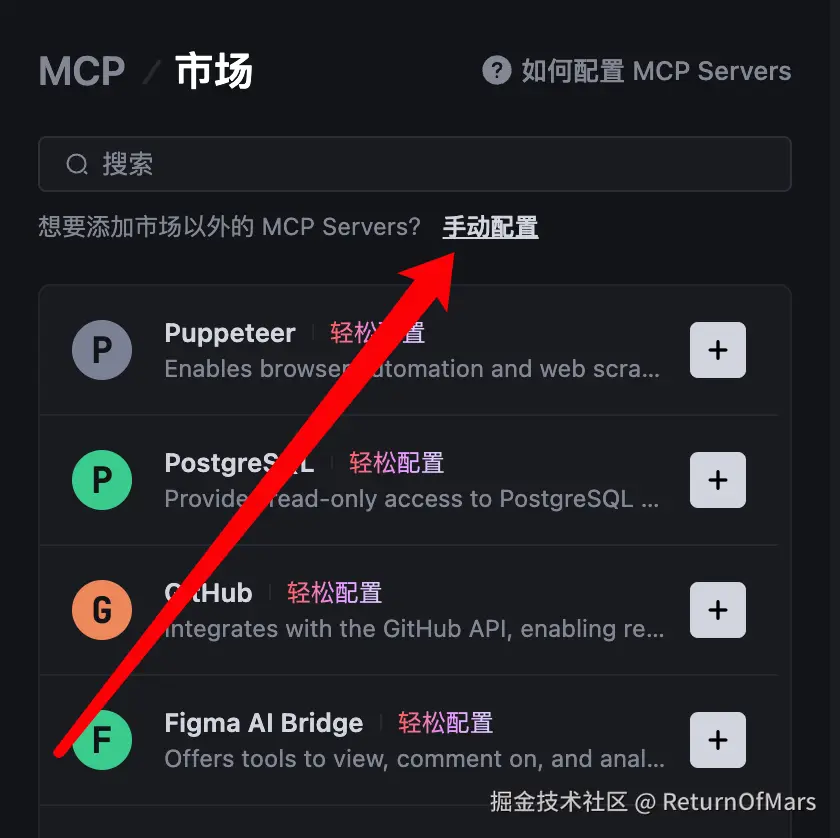Click Figma AI Bridge's 轻松配置 tag
840x838 pixels.
pos(445,723)
